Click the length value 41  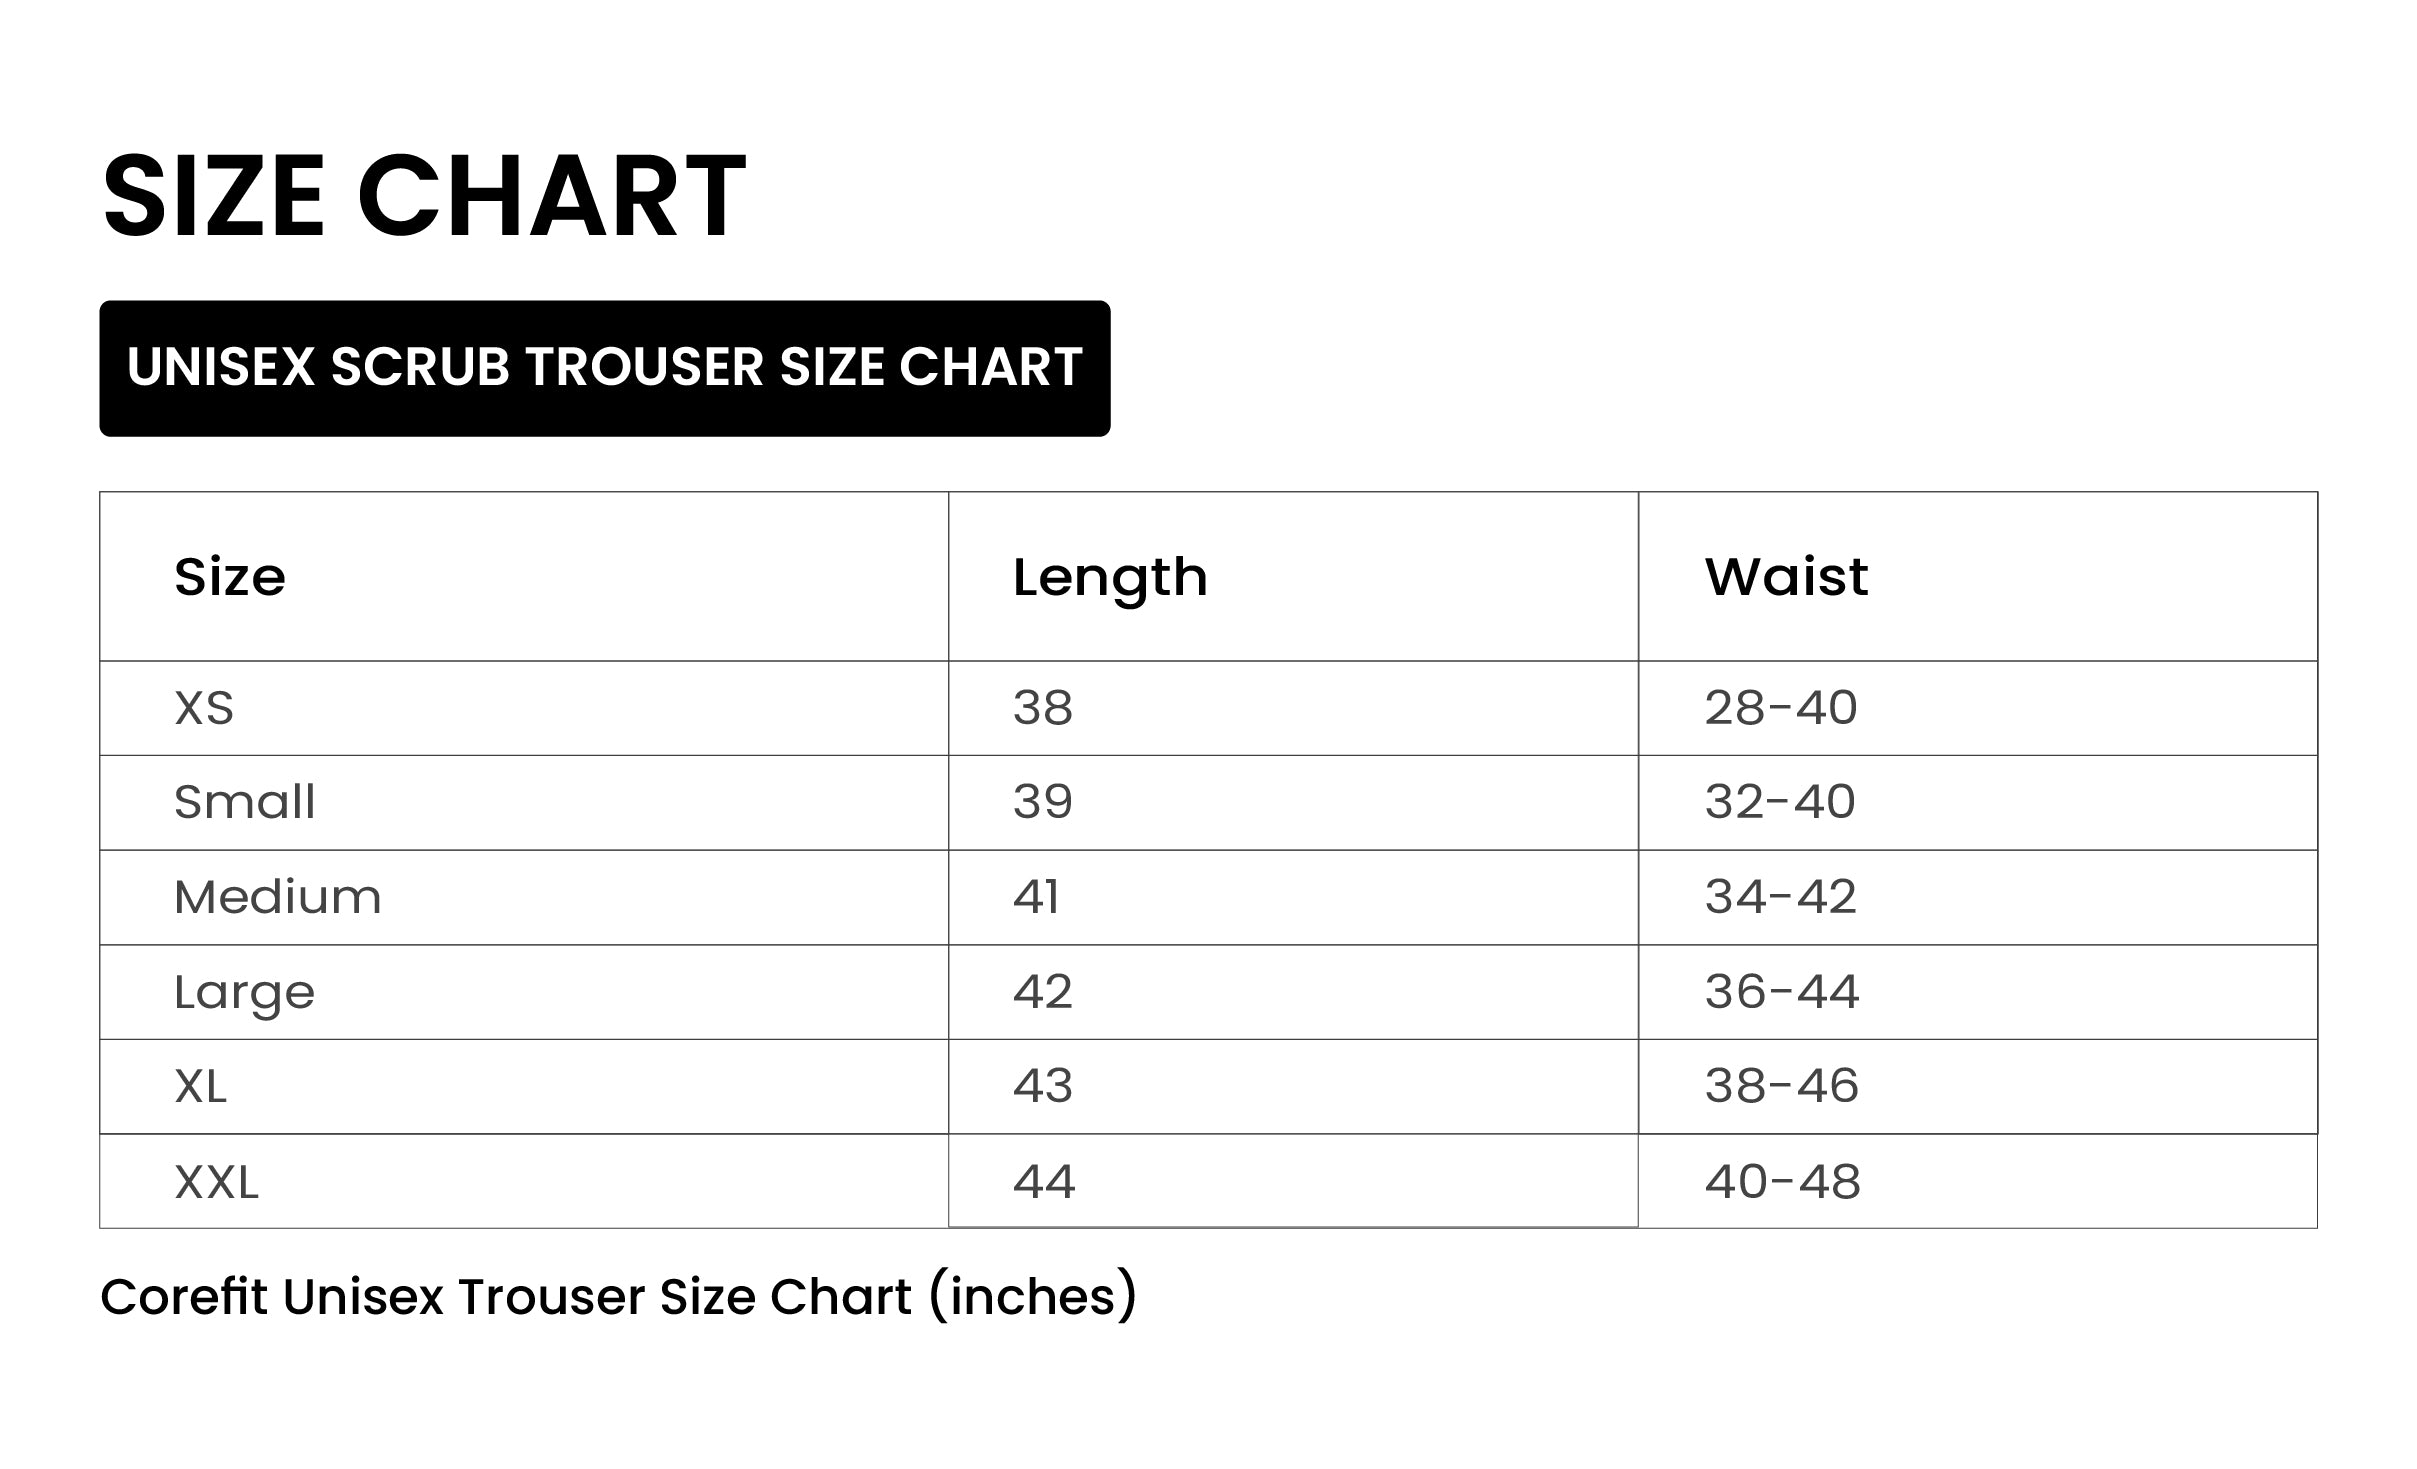(x=1036, y=897)
